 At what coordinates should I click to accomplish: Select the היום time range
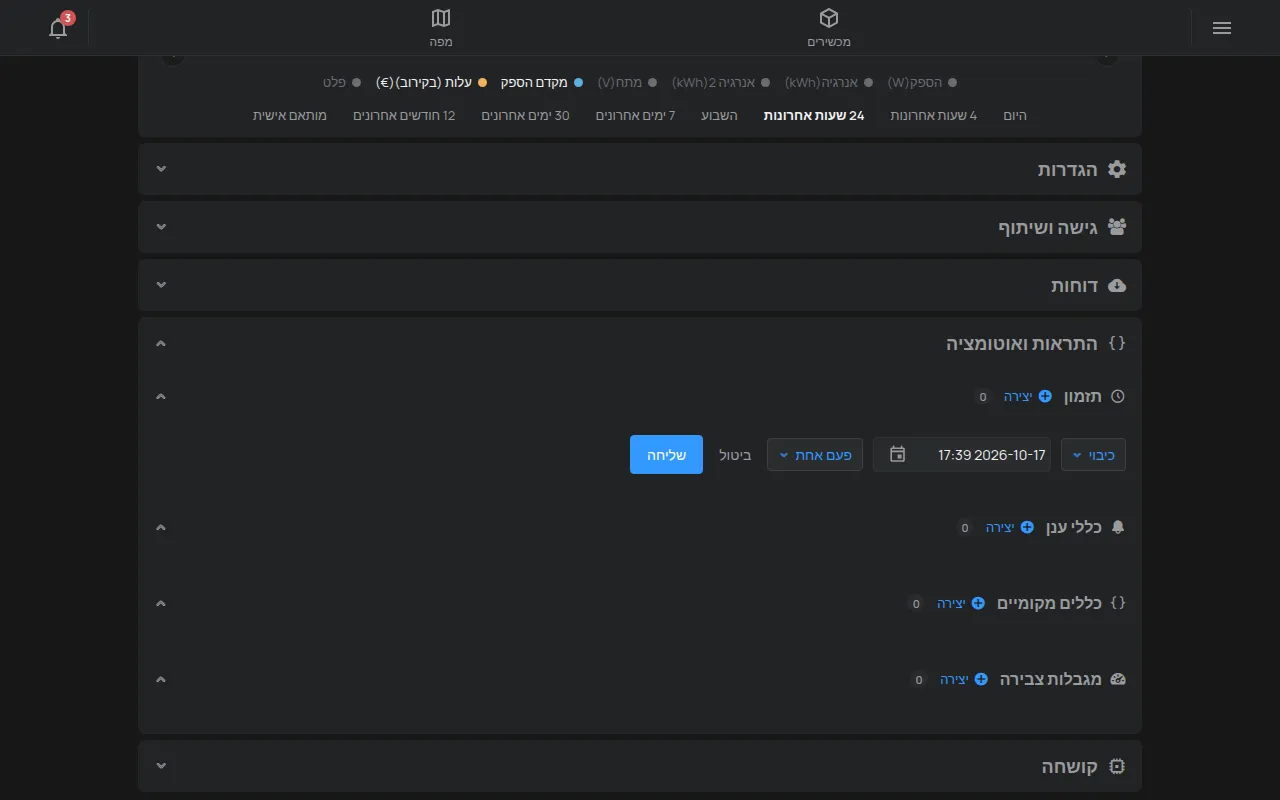point(1015,115)
